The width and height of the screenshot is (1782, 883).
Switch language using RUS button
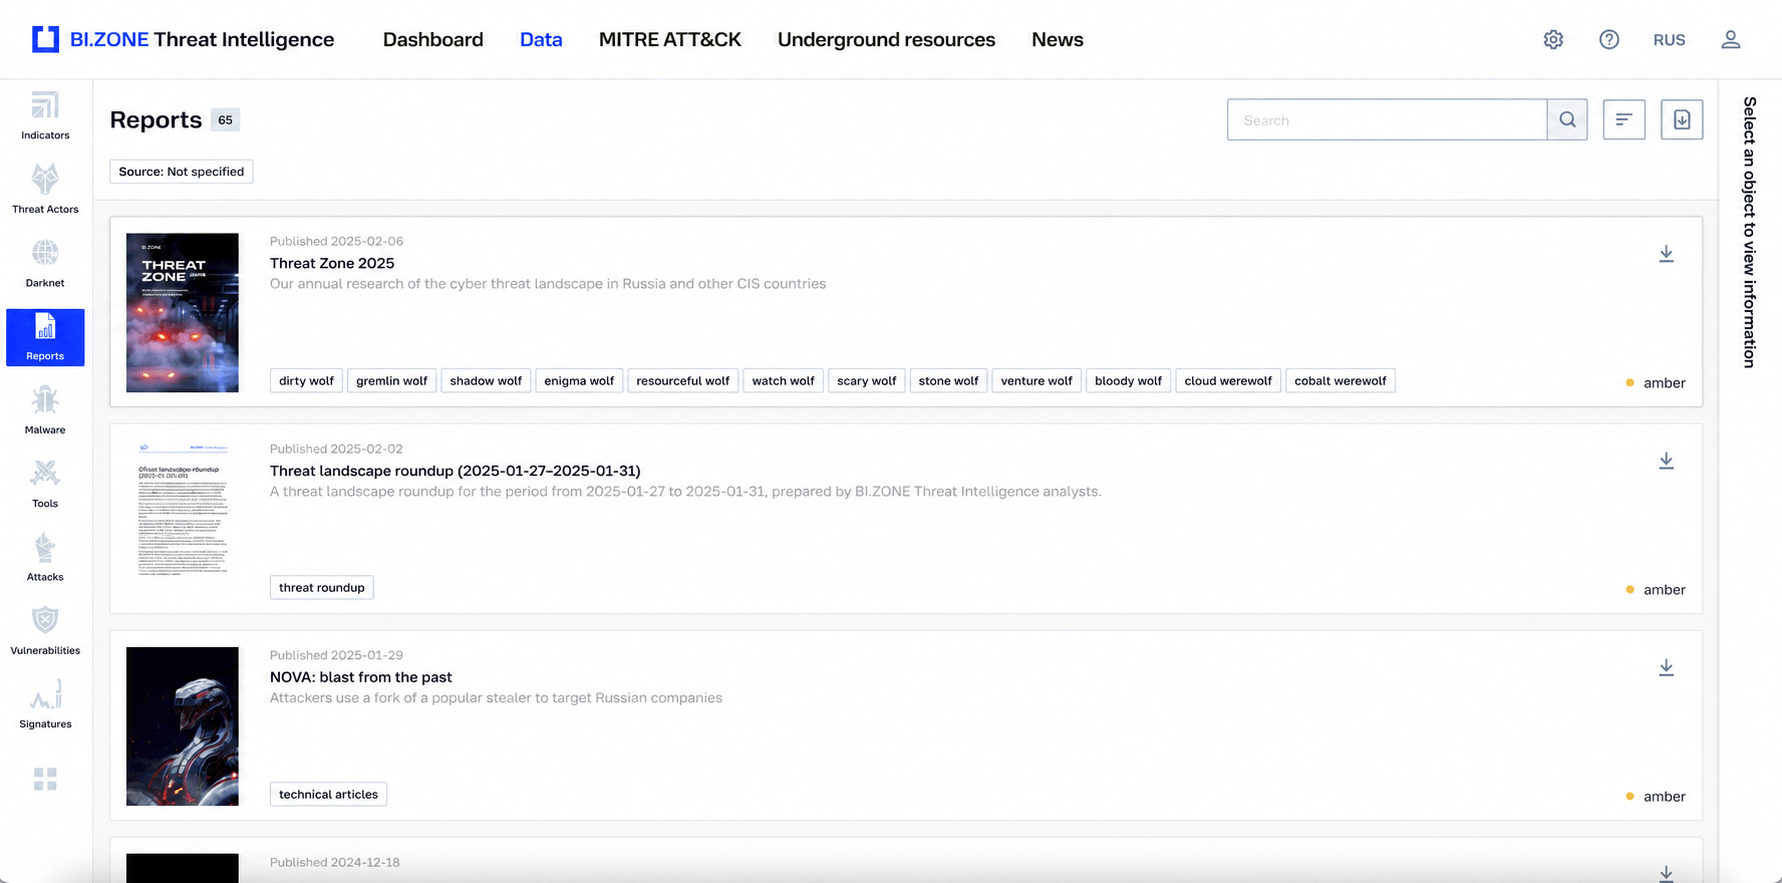click(1669, 40)
